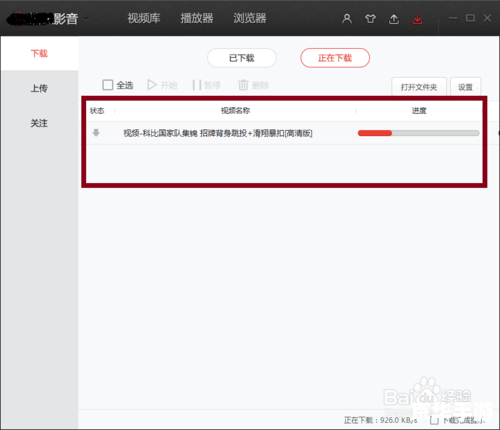The width and height of the screenshot is (500, 430).
Task: Open the skin (shirt) icon
Action: tap(370, 19)
